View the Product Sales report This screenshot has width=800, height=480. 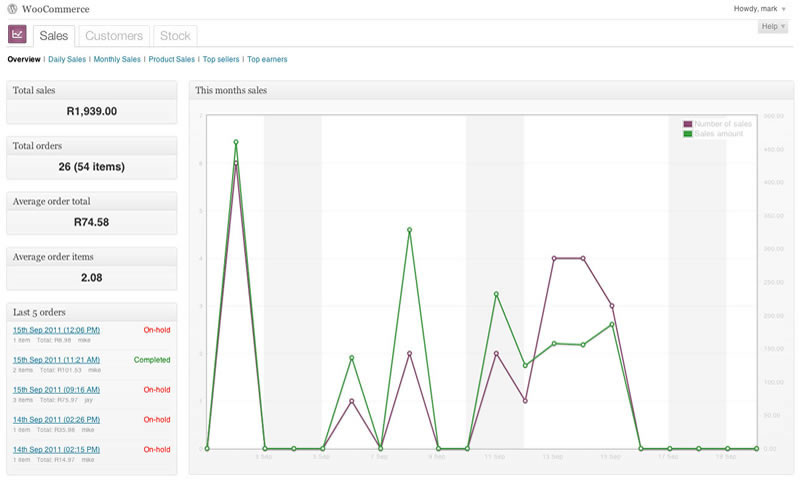(x=171, y=60)
